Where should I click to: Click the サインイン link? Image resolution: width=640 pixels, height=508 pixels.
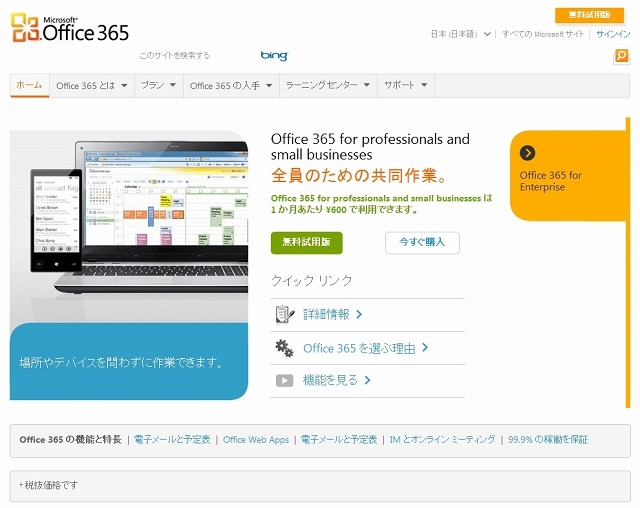(613, 34)
